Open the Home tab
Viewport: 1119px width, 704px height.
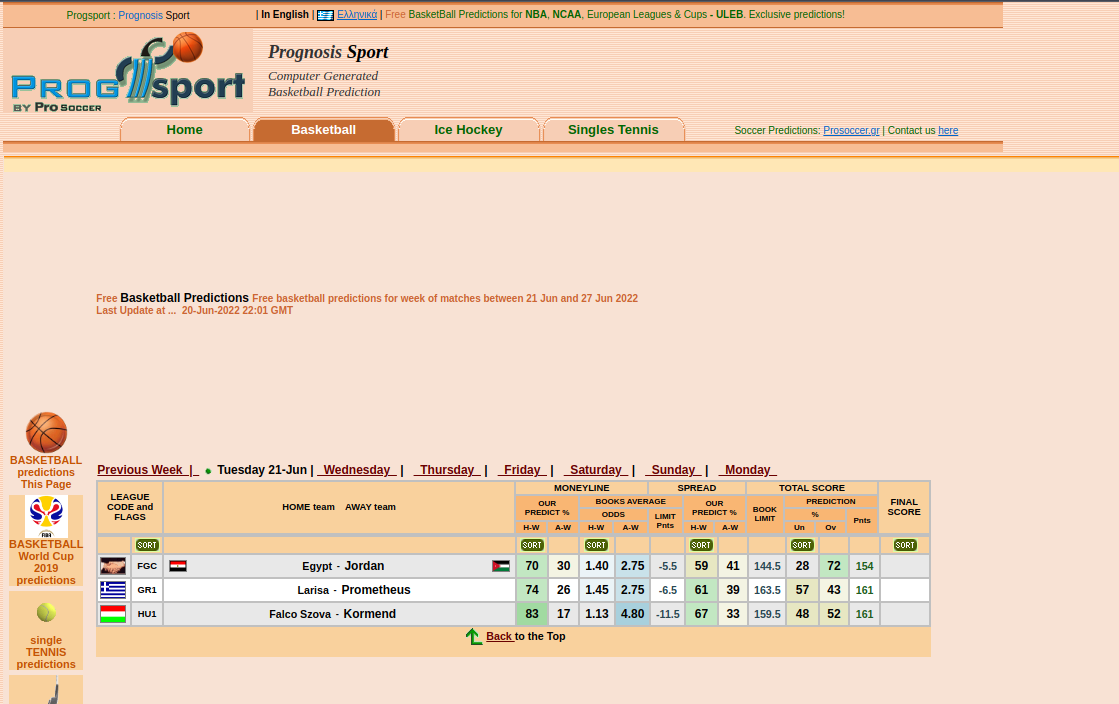pyautogui.click(x=185, y=130)
